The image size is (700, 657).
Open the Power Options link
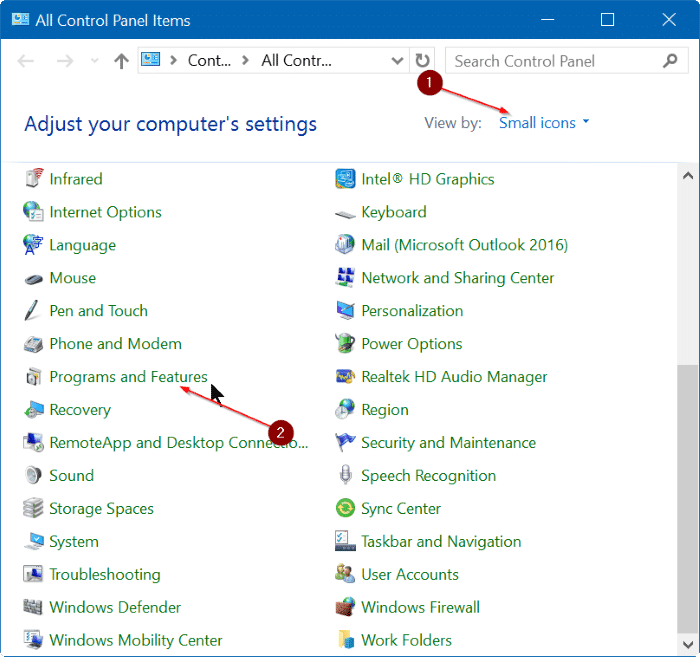[412, 344]
